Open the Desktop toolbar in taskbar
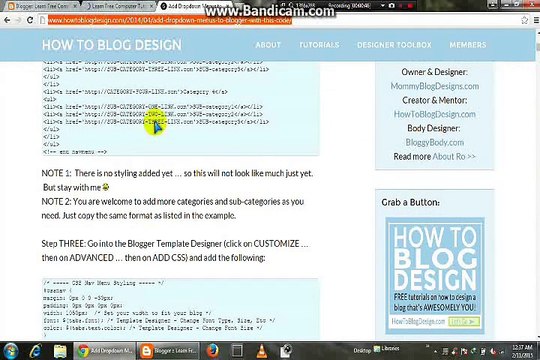Screen dimensions: 540x360 pyautogui.click(x=362, y=350)
